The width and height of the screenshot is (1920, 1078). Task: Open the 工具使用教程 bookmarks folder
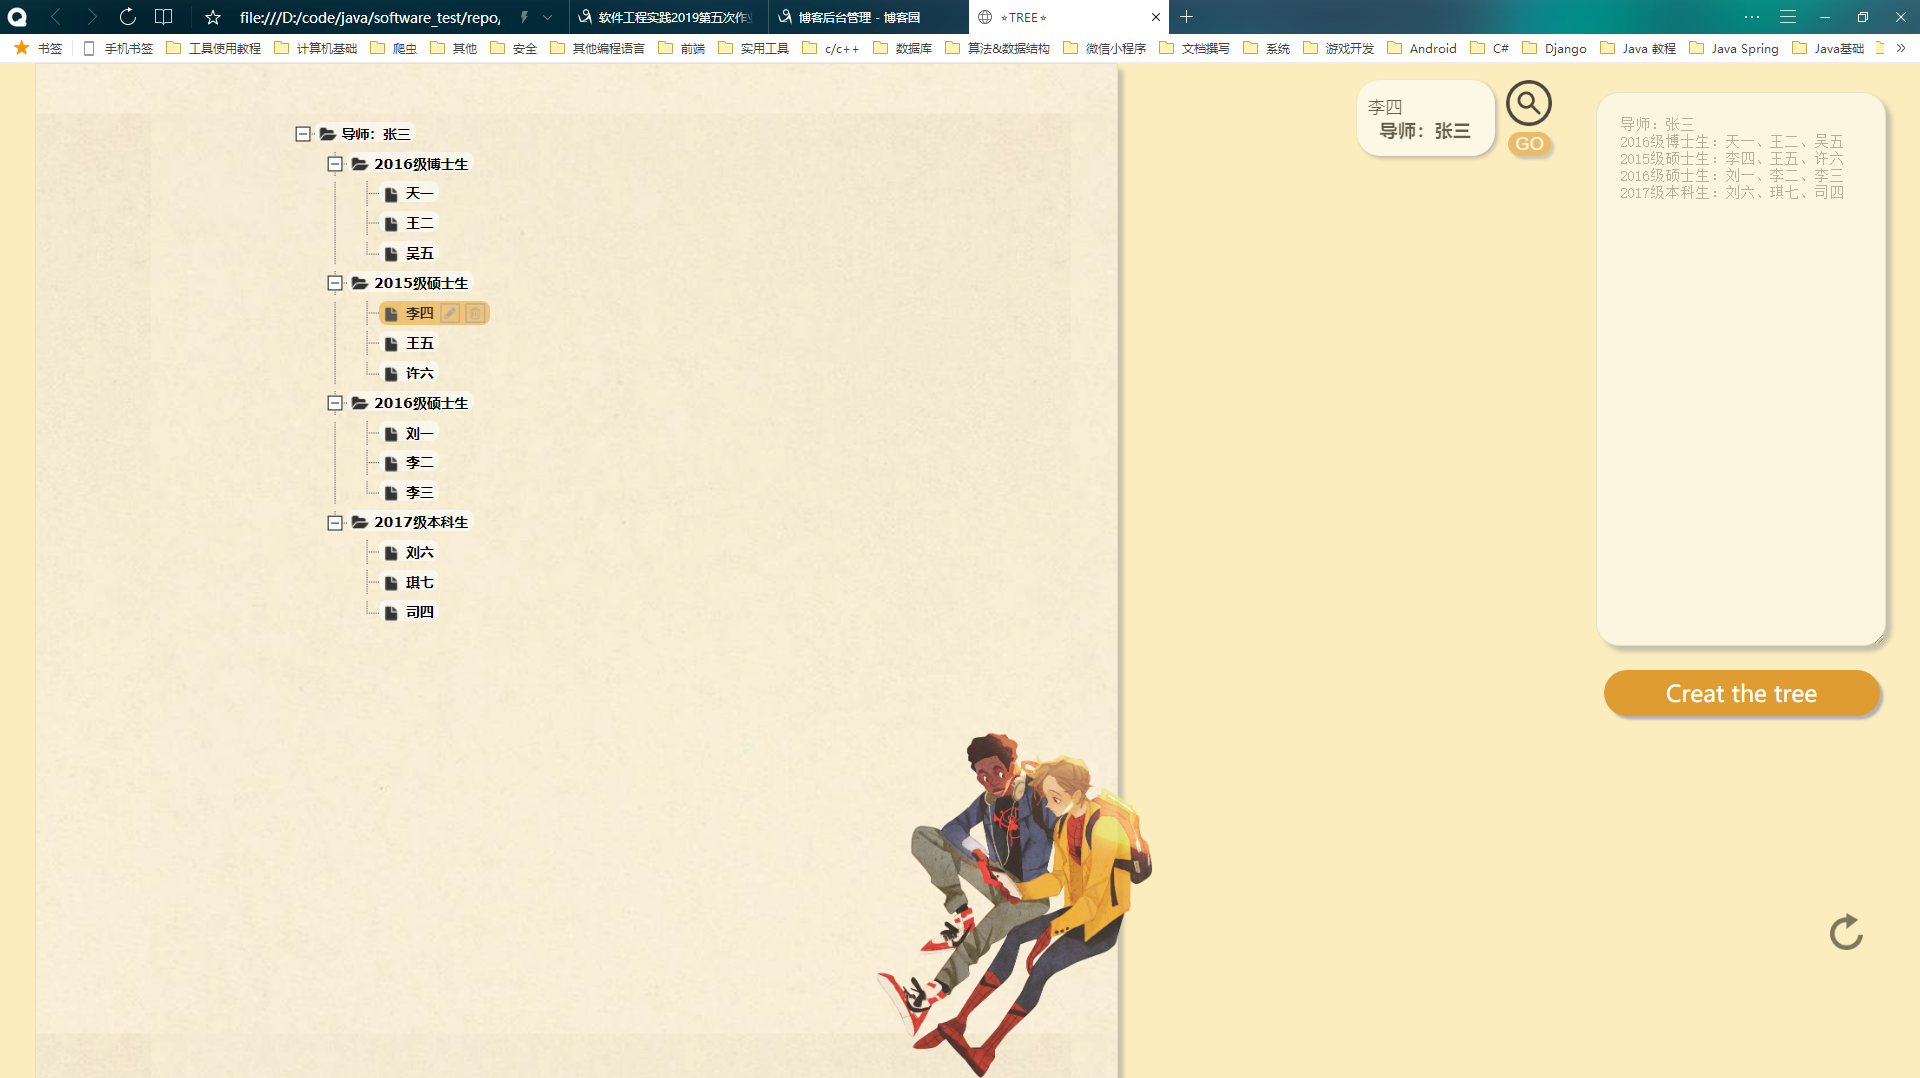(213, 48)
